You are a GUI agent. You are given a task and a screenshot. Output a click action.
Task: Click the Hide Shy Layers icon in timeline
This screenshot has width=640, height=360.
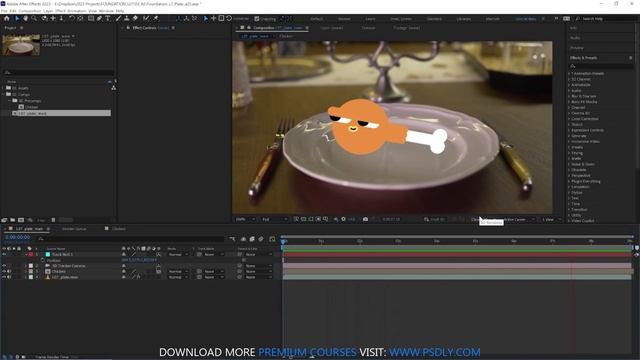(x=243, y=239)
